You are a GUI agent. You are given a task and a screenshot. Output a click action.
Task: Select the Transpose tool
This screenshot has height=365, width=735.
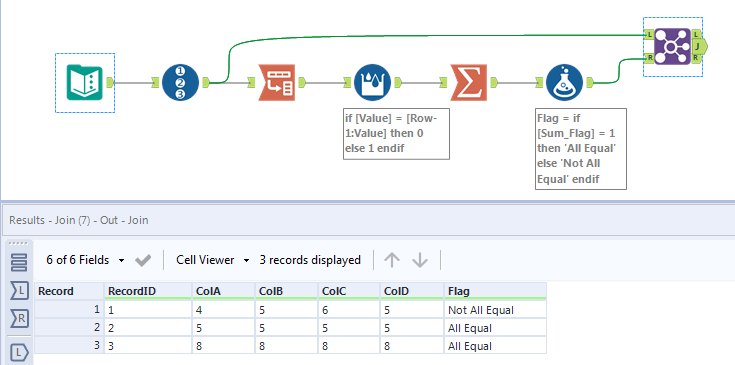click(x=277, y=82)
